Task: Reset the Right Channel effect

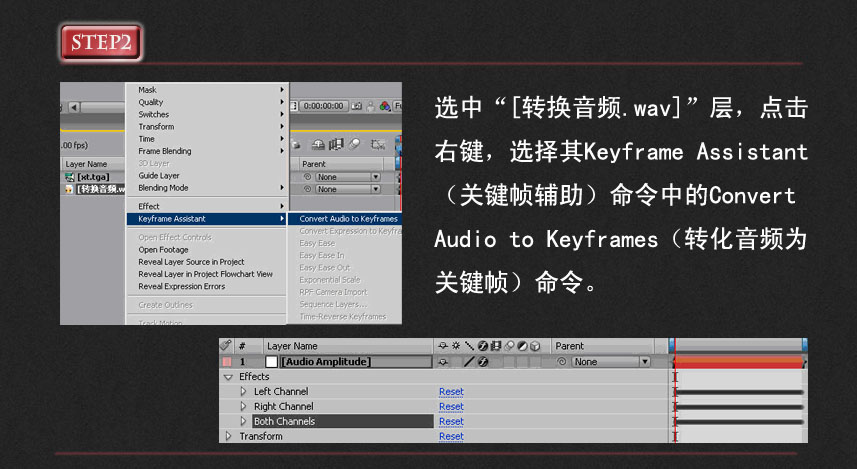Action: [x=451, y=407]
